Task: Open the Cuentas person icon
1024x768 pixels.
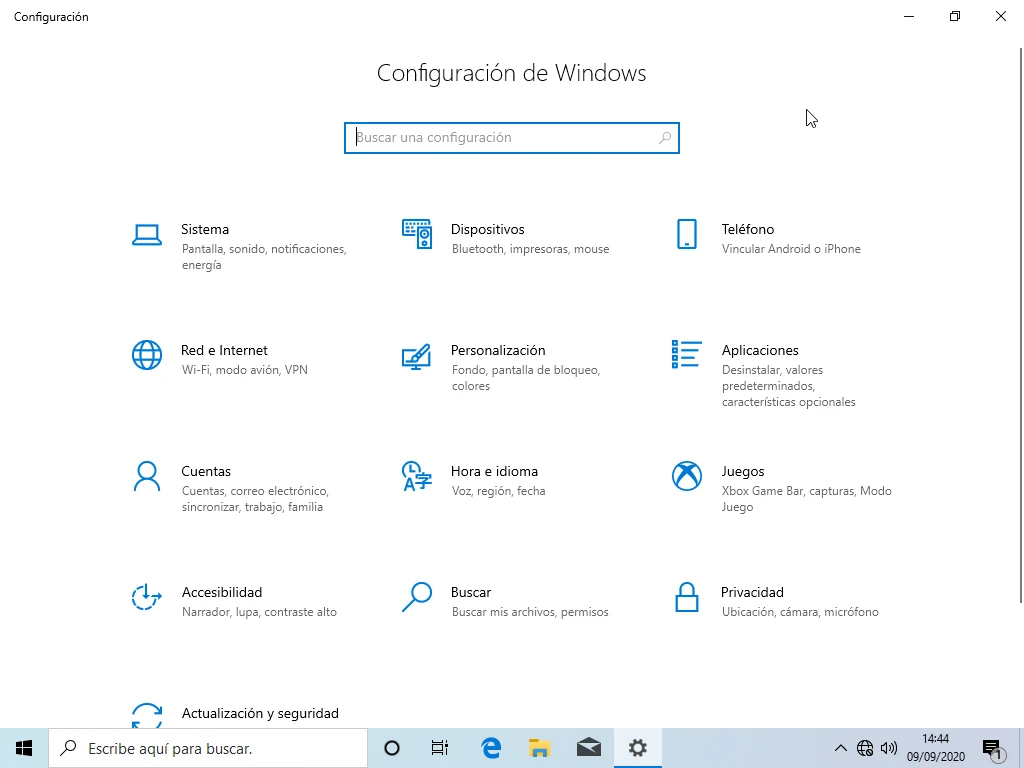Action: tap(147, 476)
